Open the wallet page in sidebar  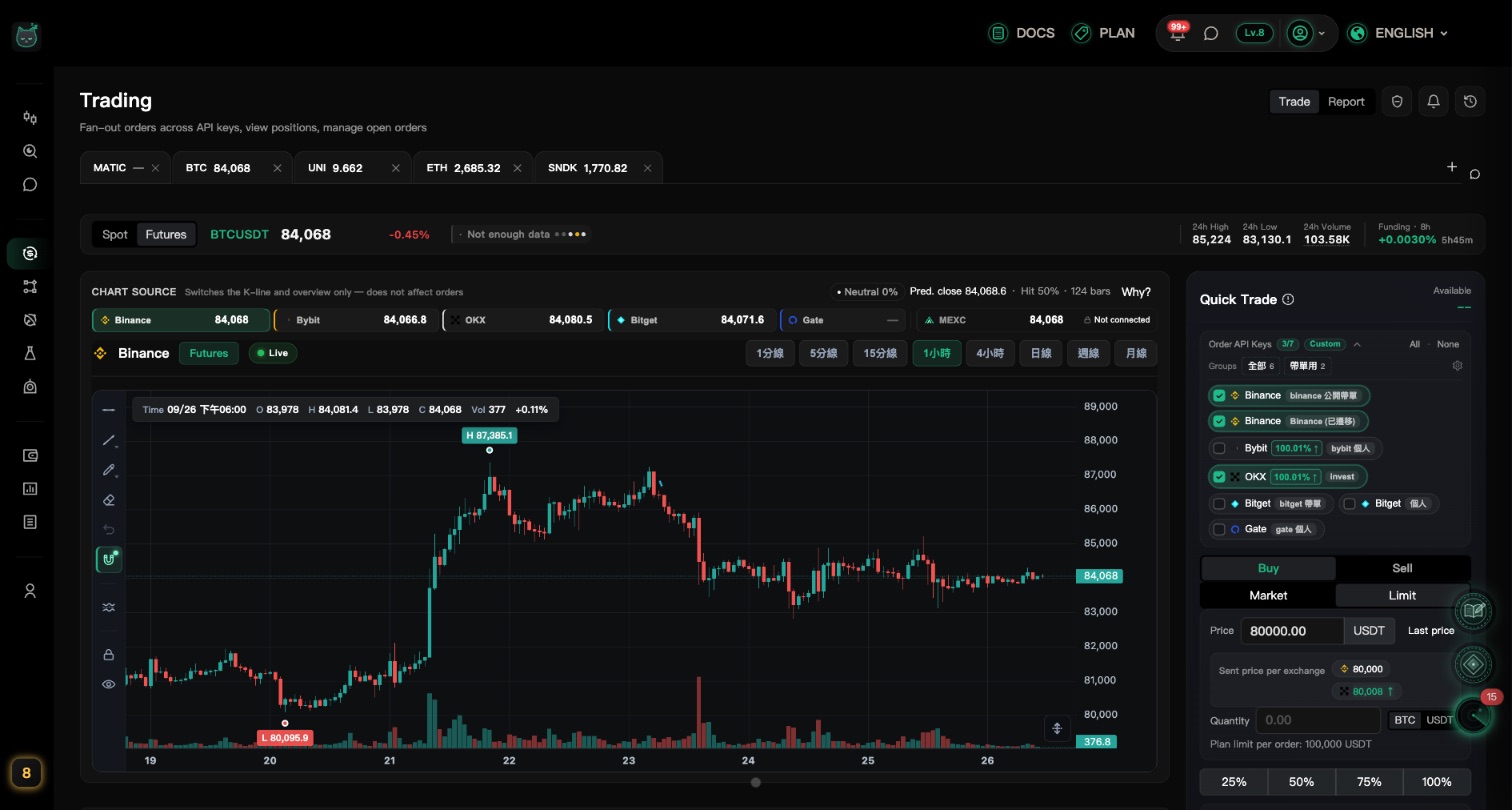(x=30, y=456)
